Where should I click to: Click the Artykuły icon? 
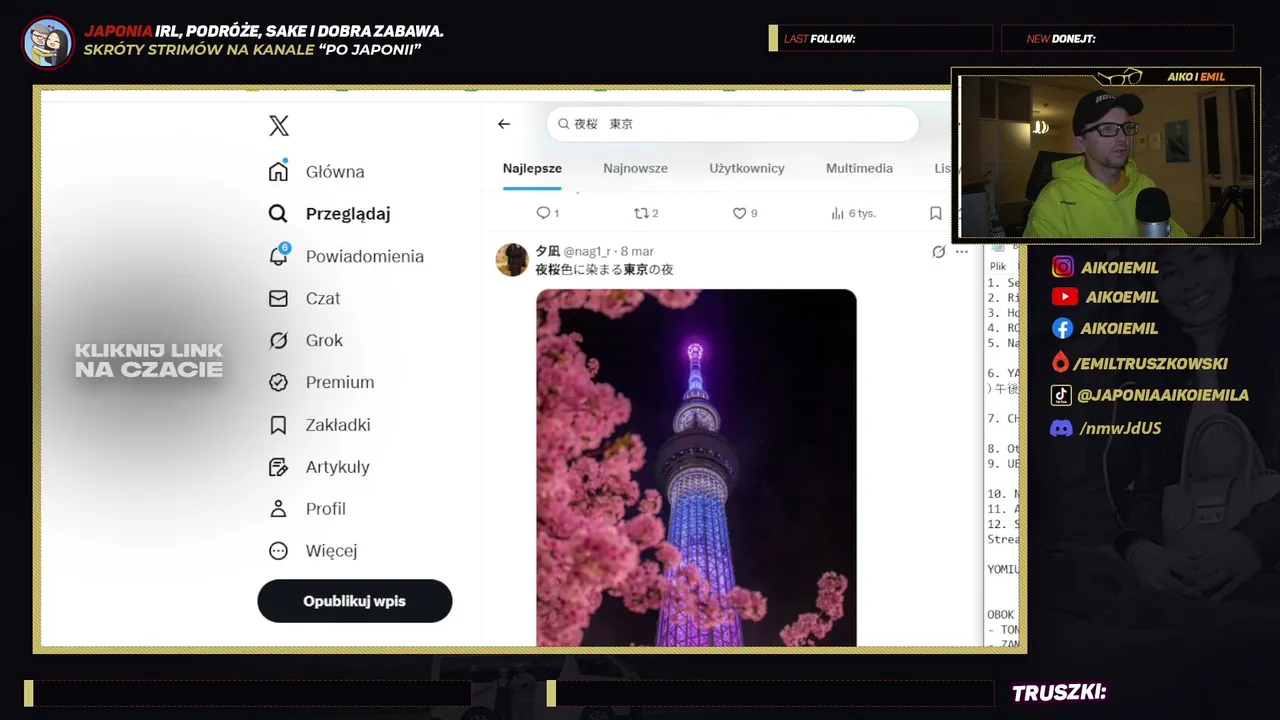[x=278, y=467]
